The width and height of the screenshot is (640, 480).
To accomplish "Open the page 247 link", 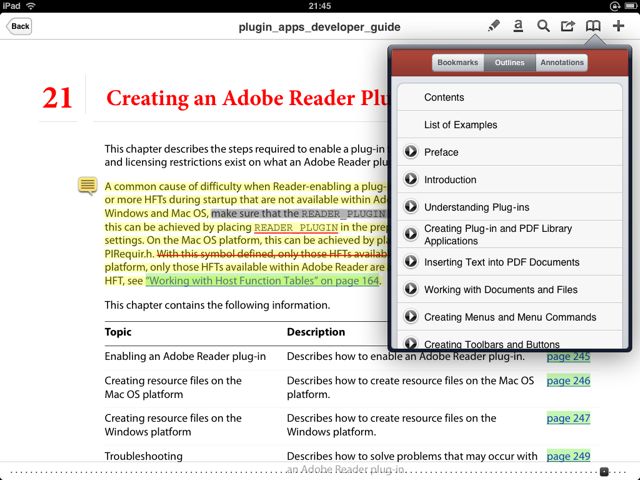I will 568,418.
